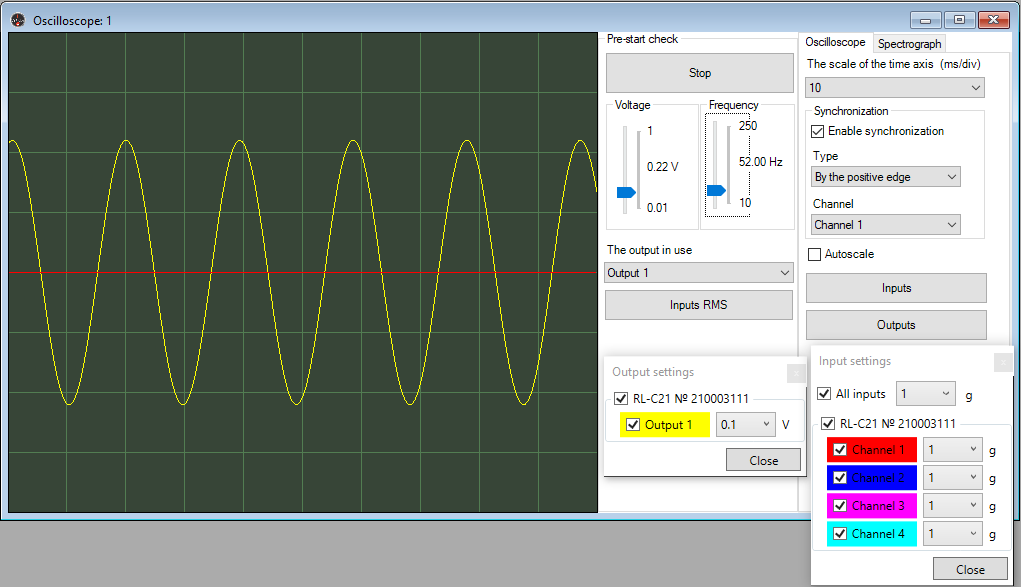Screen dimensions: 1021x587
Task: Click the Voltage slider maximum label 1
Action: click(650, 131)
